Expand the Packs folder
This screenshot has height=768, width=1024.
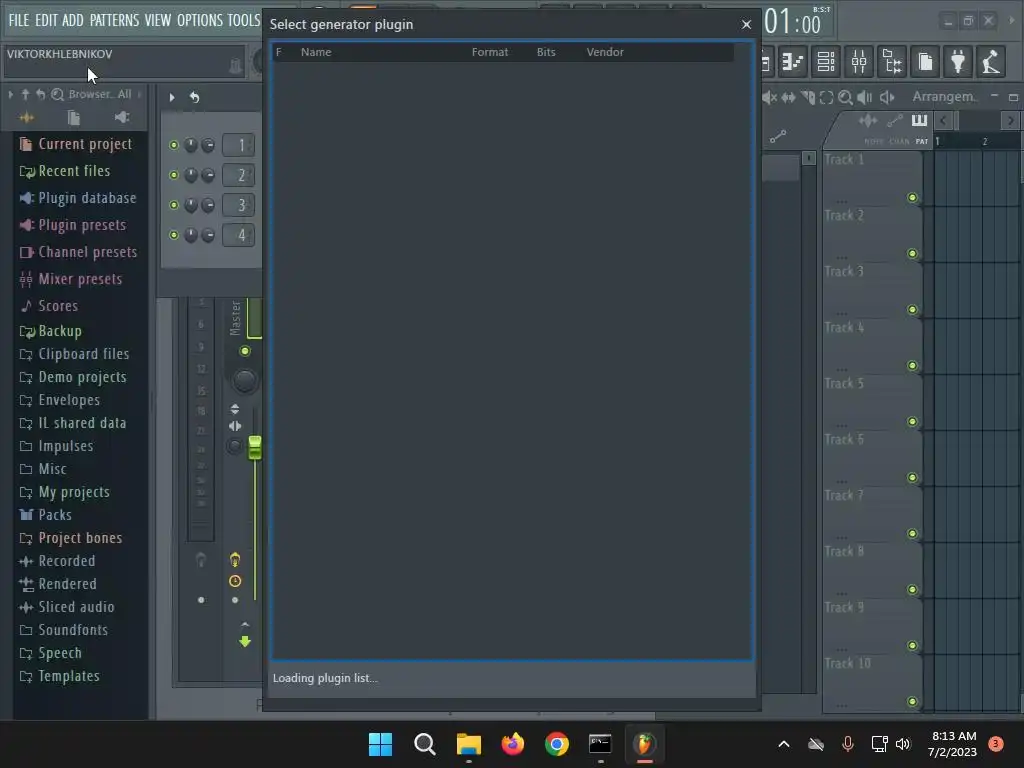pyautogui.click(x=46, y=515)
